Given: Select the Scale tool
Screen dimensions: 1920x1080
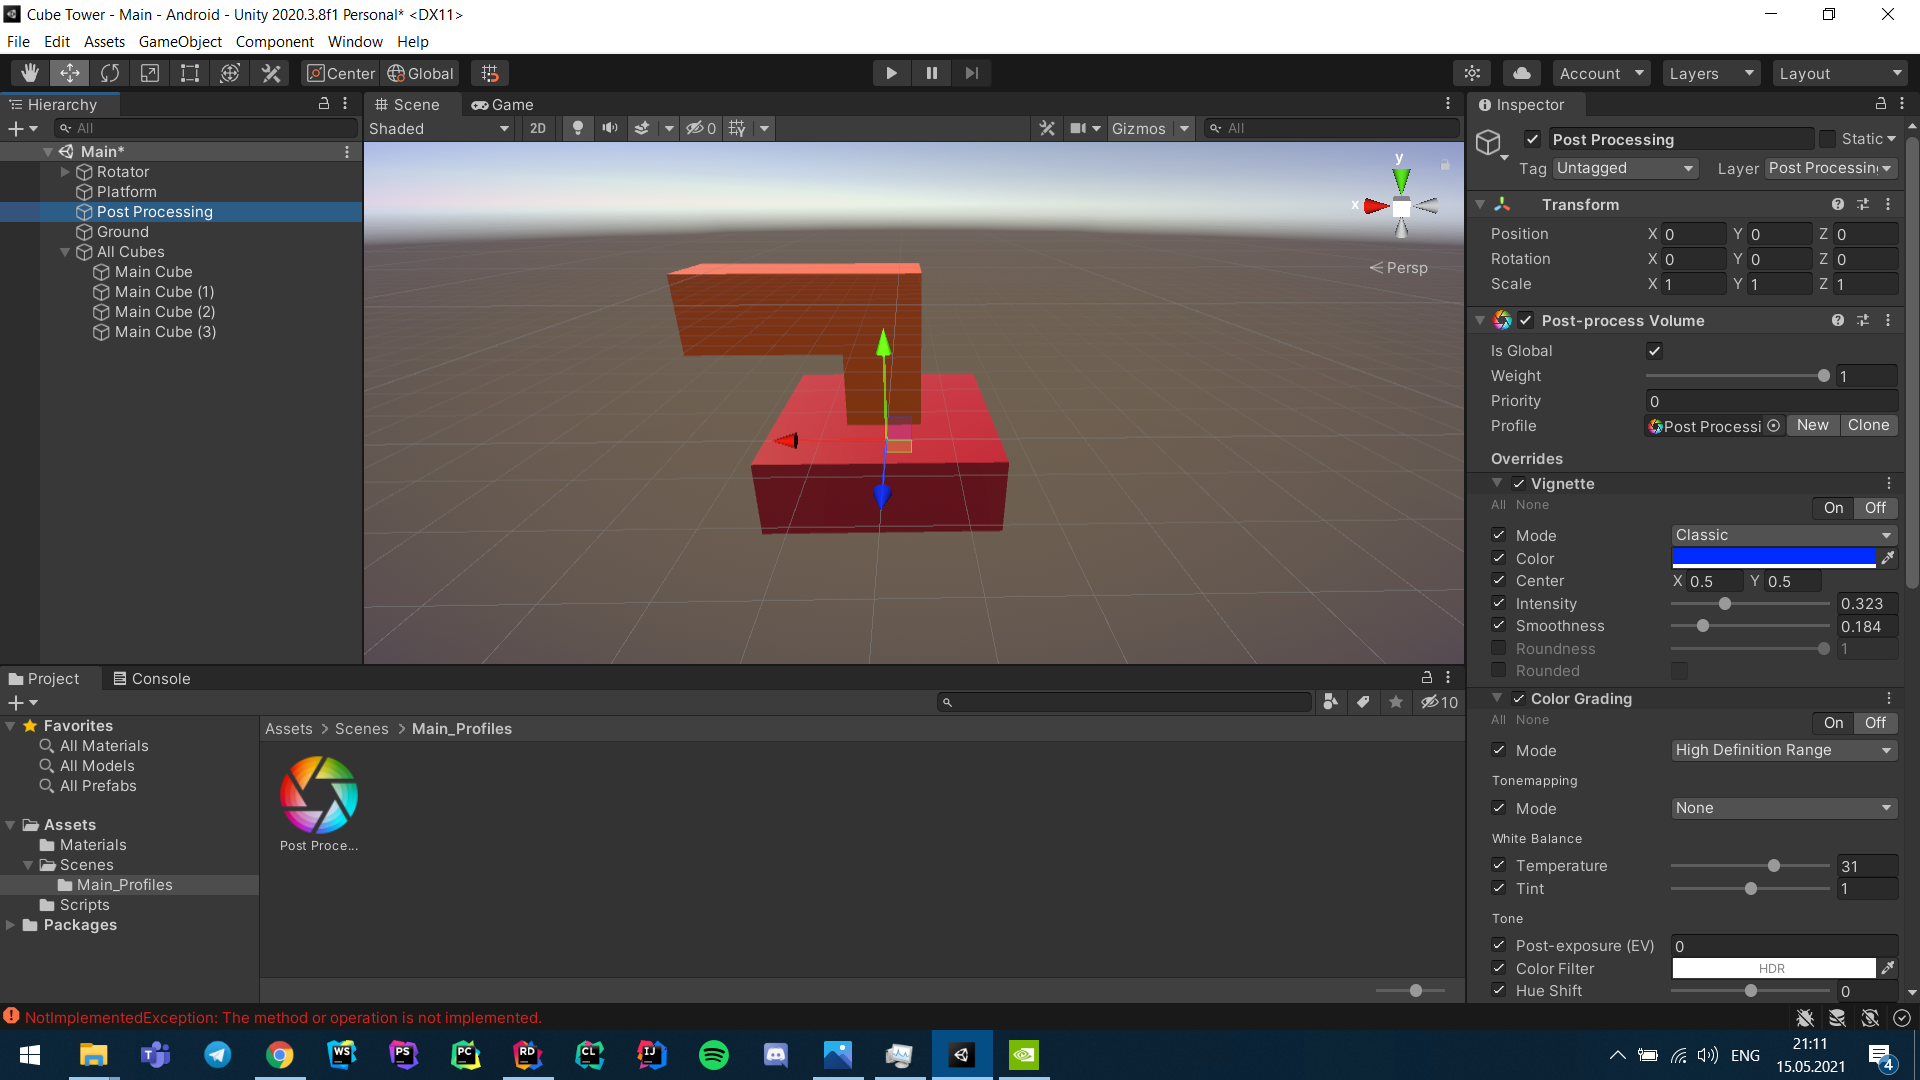Looking at the screenshot, I should coord(150,73).
